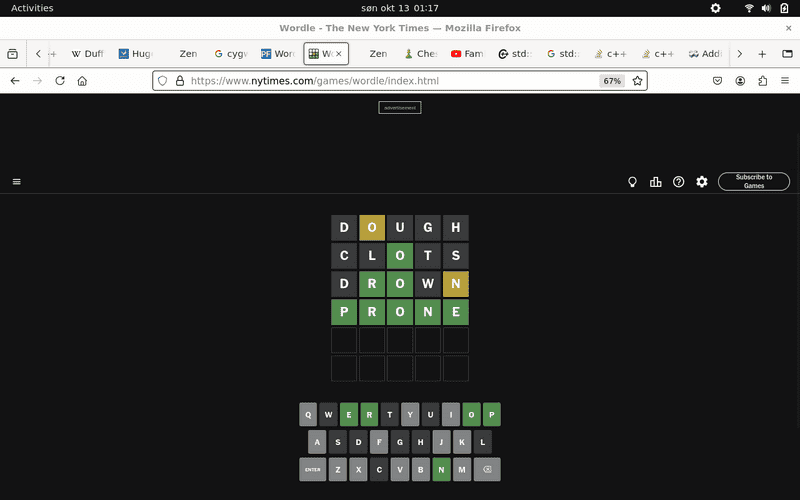800x500 pixels.
Task: Tap the green P key on keyboard
Action: pos(492,414)
